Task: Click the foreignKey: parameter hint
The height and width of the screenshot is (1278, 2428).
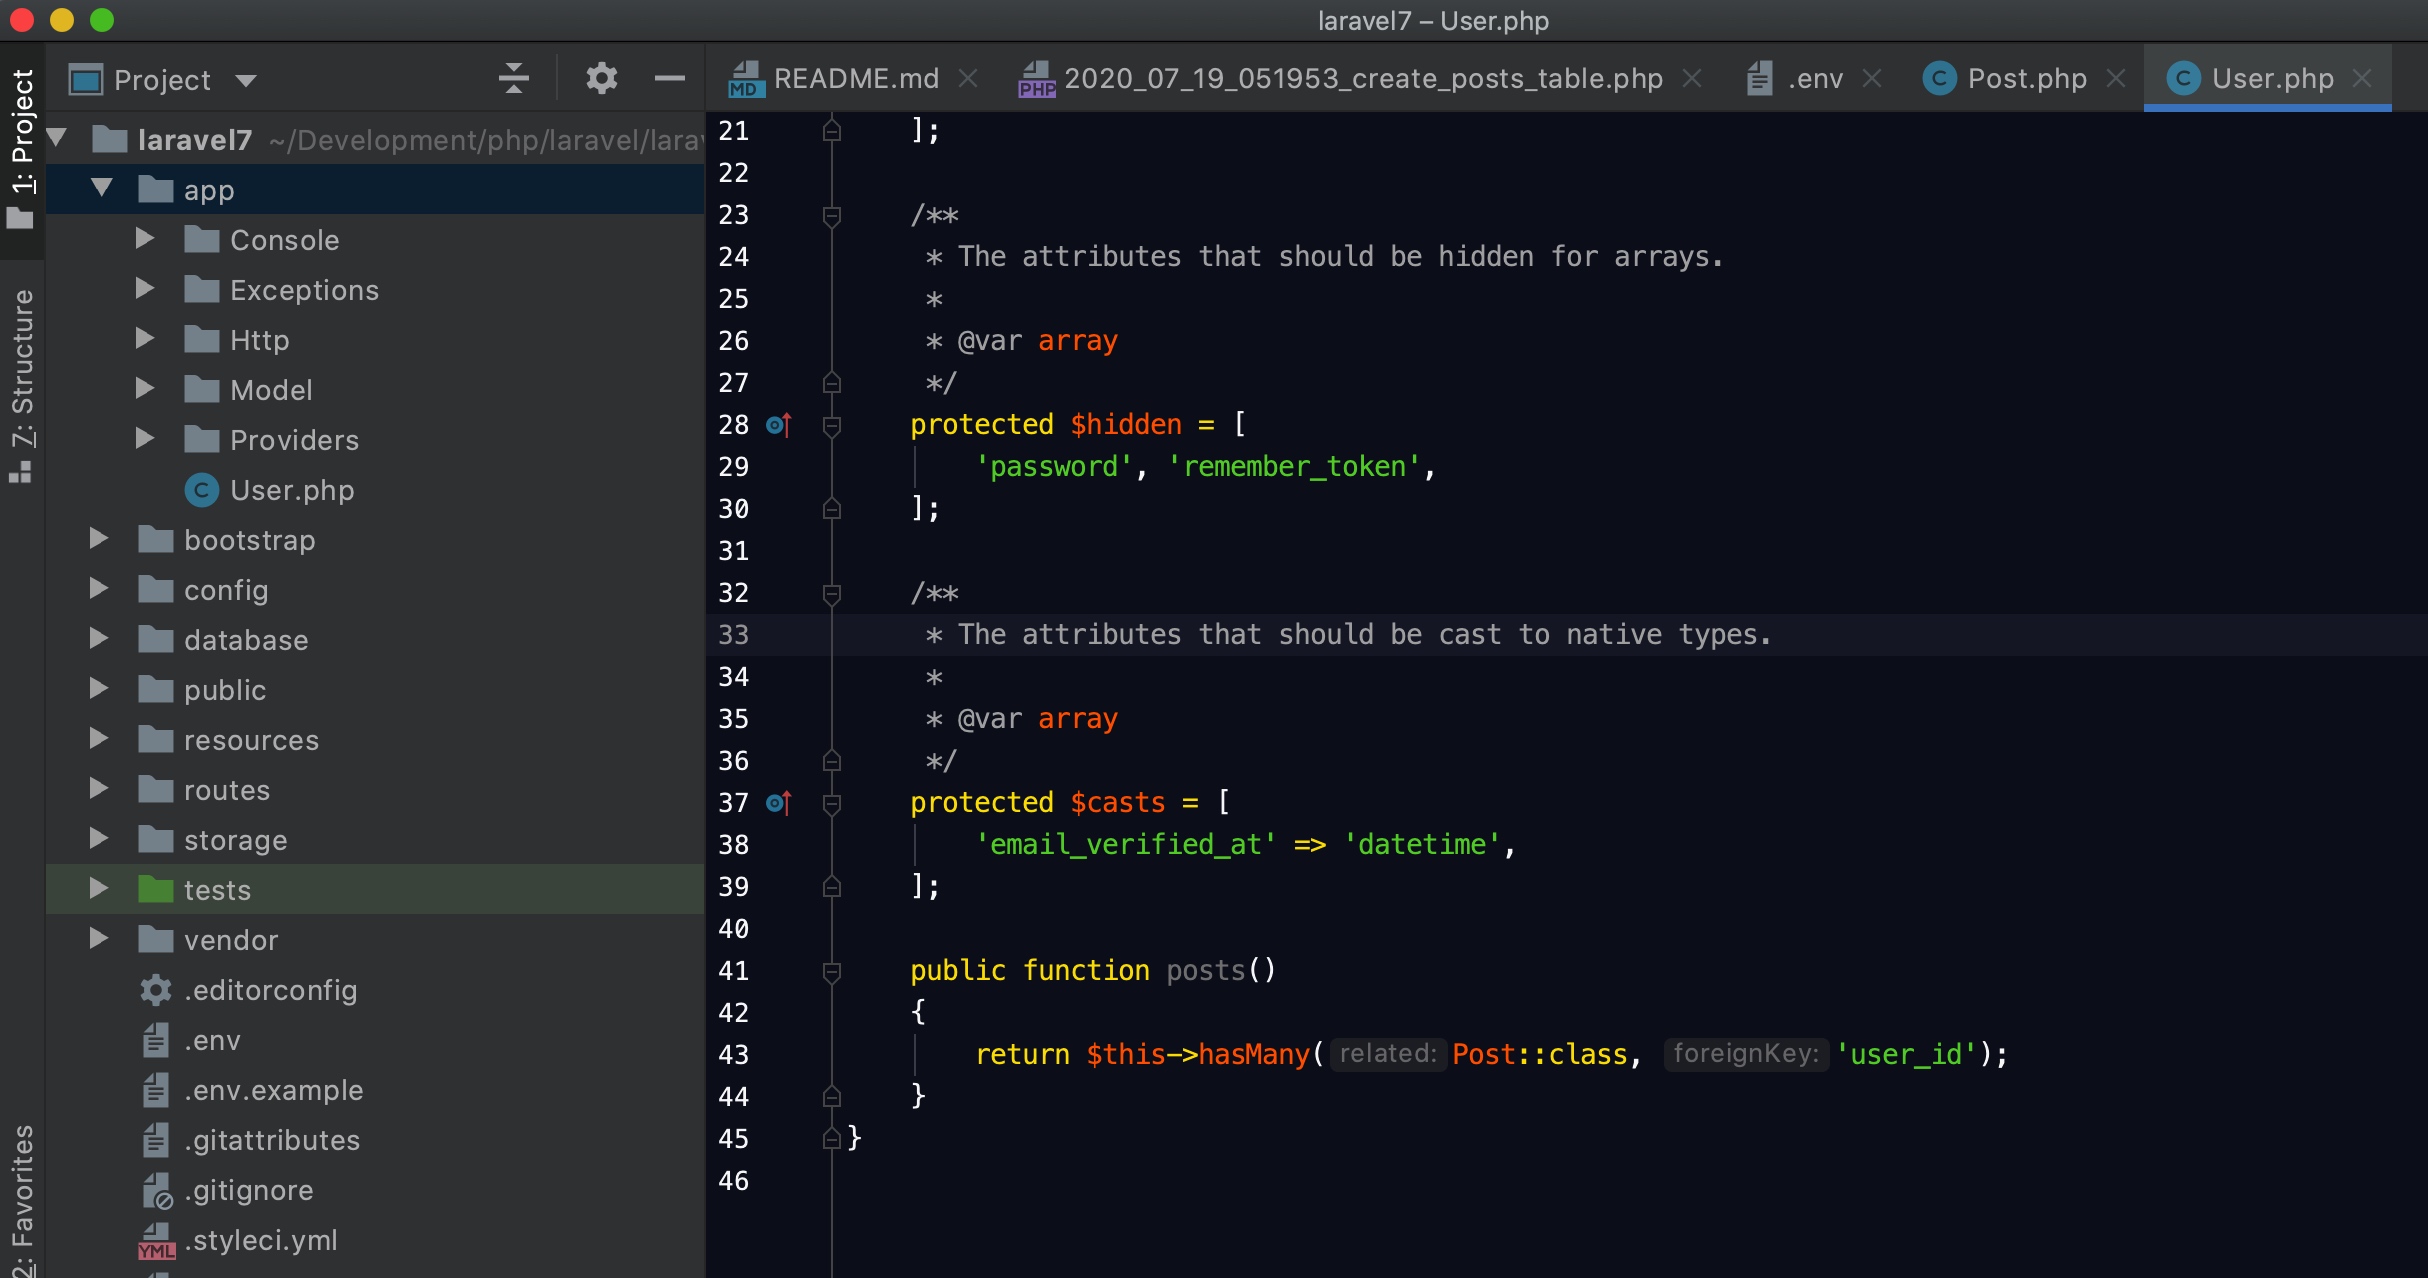Action: coord(1746,1054)
